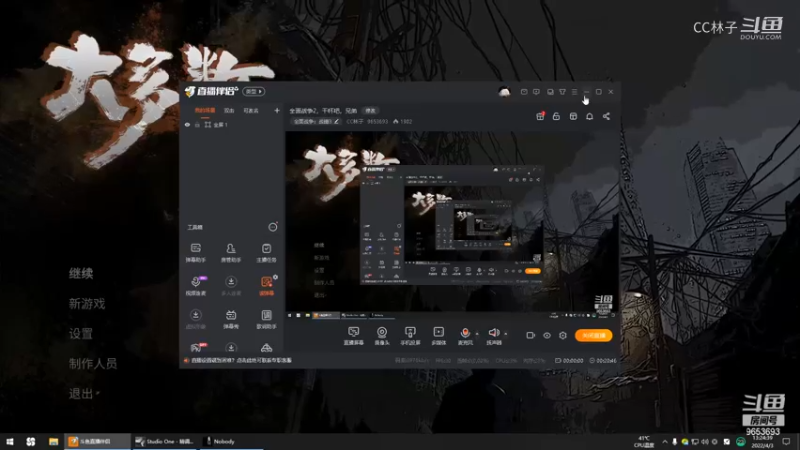The width and height of the screenshot is (800, 450).
Task: Click the user avatar in title bar
Action: coord(504,92)
